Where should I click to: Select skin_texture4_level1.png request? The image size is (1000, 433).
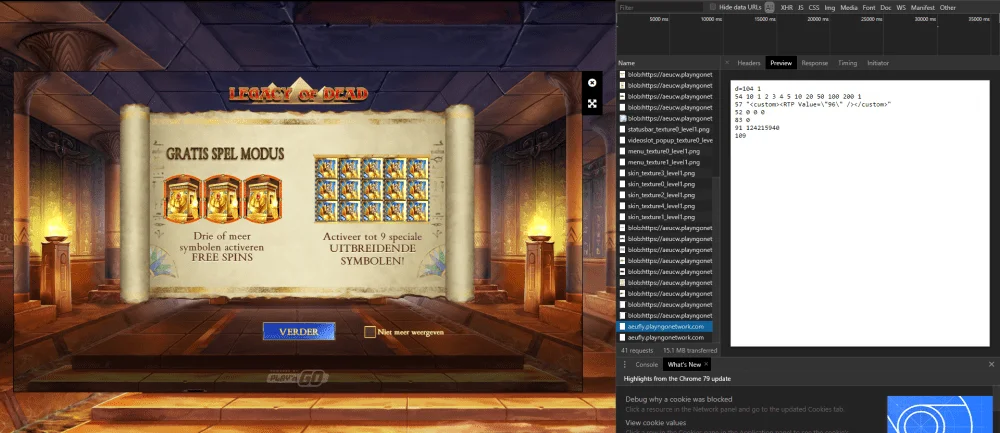tap(665, 206)
